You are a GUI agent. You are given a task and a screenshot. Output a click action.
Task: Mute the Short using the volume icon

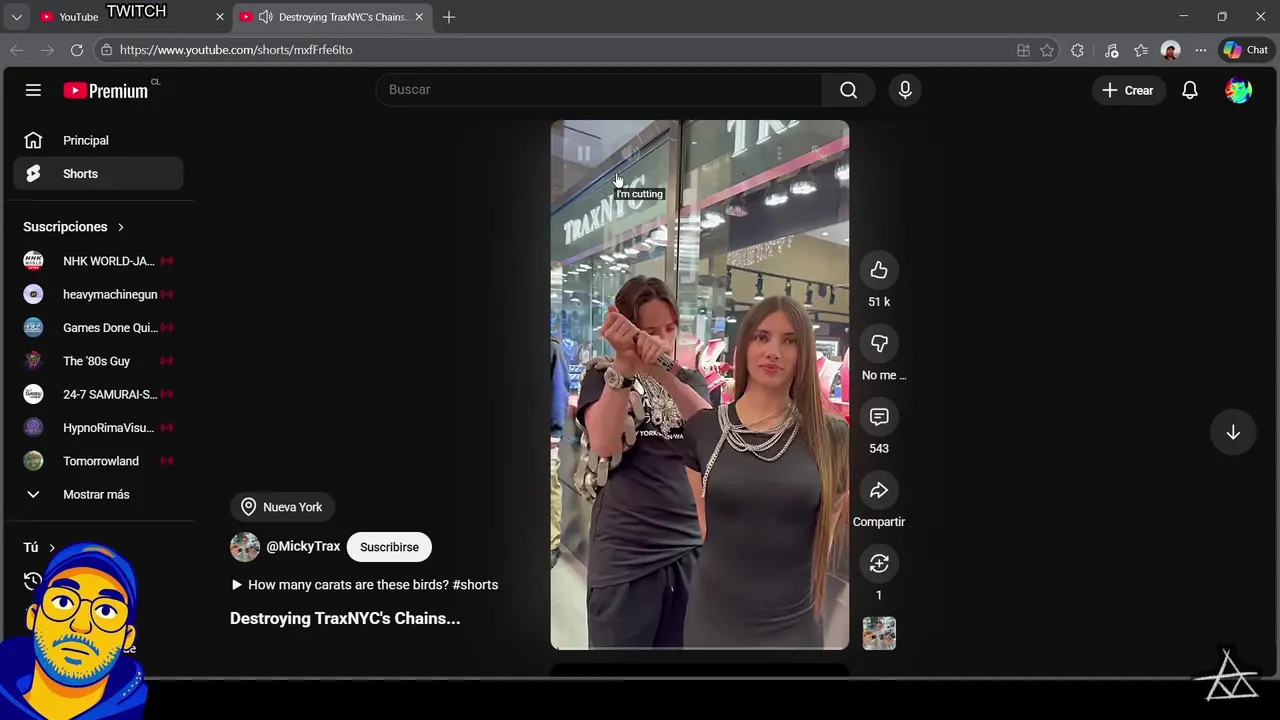629,153
